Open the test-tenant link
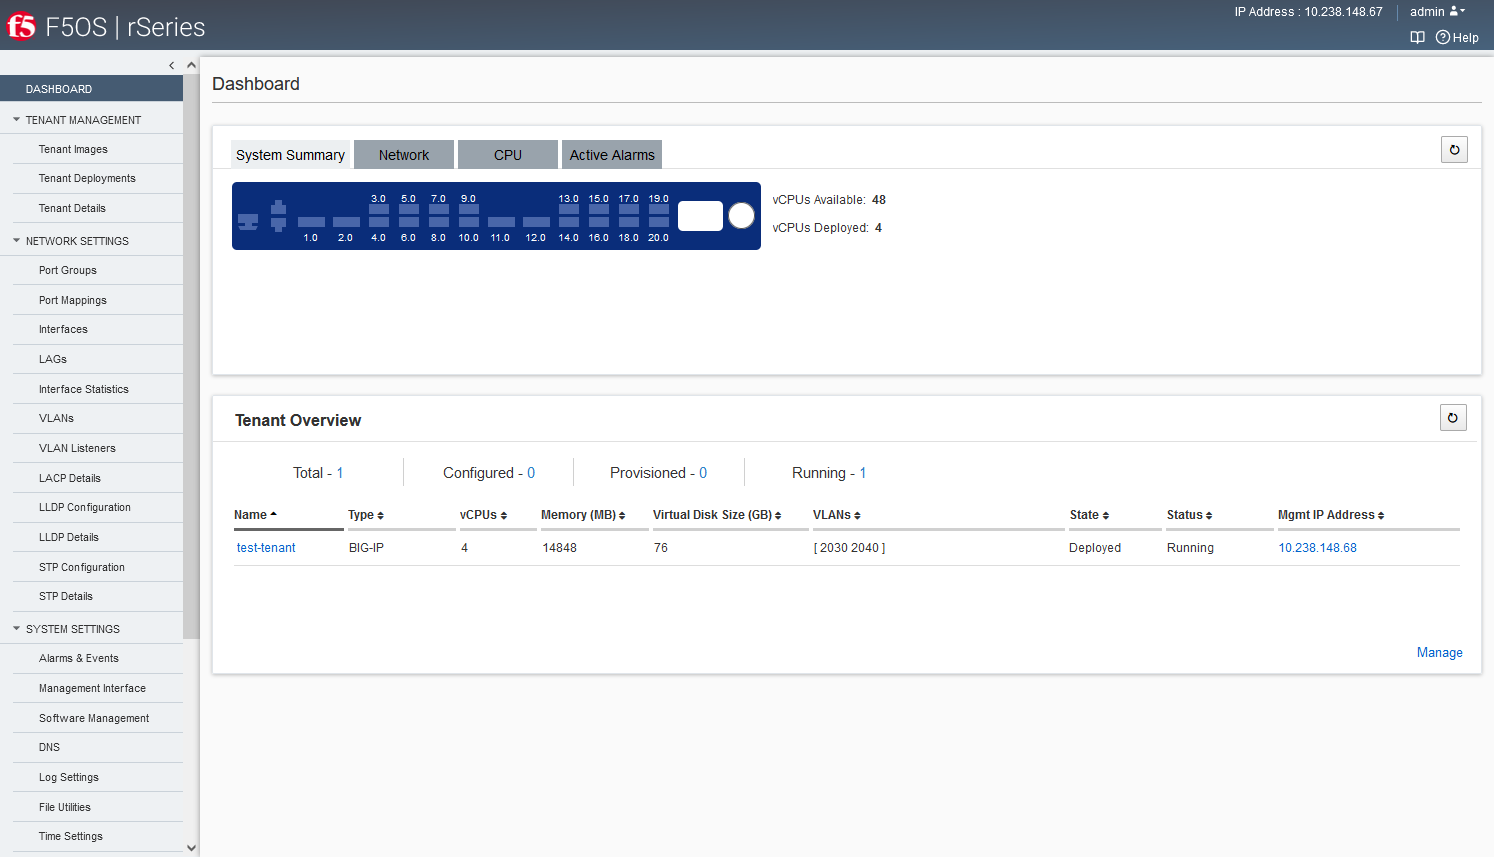 (266, 548)
